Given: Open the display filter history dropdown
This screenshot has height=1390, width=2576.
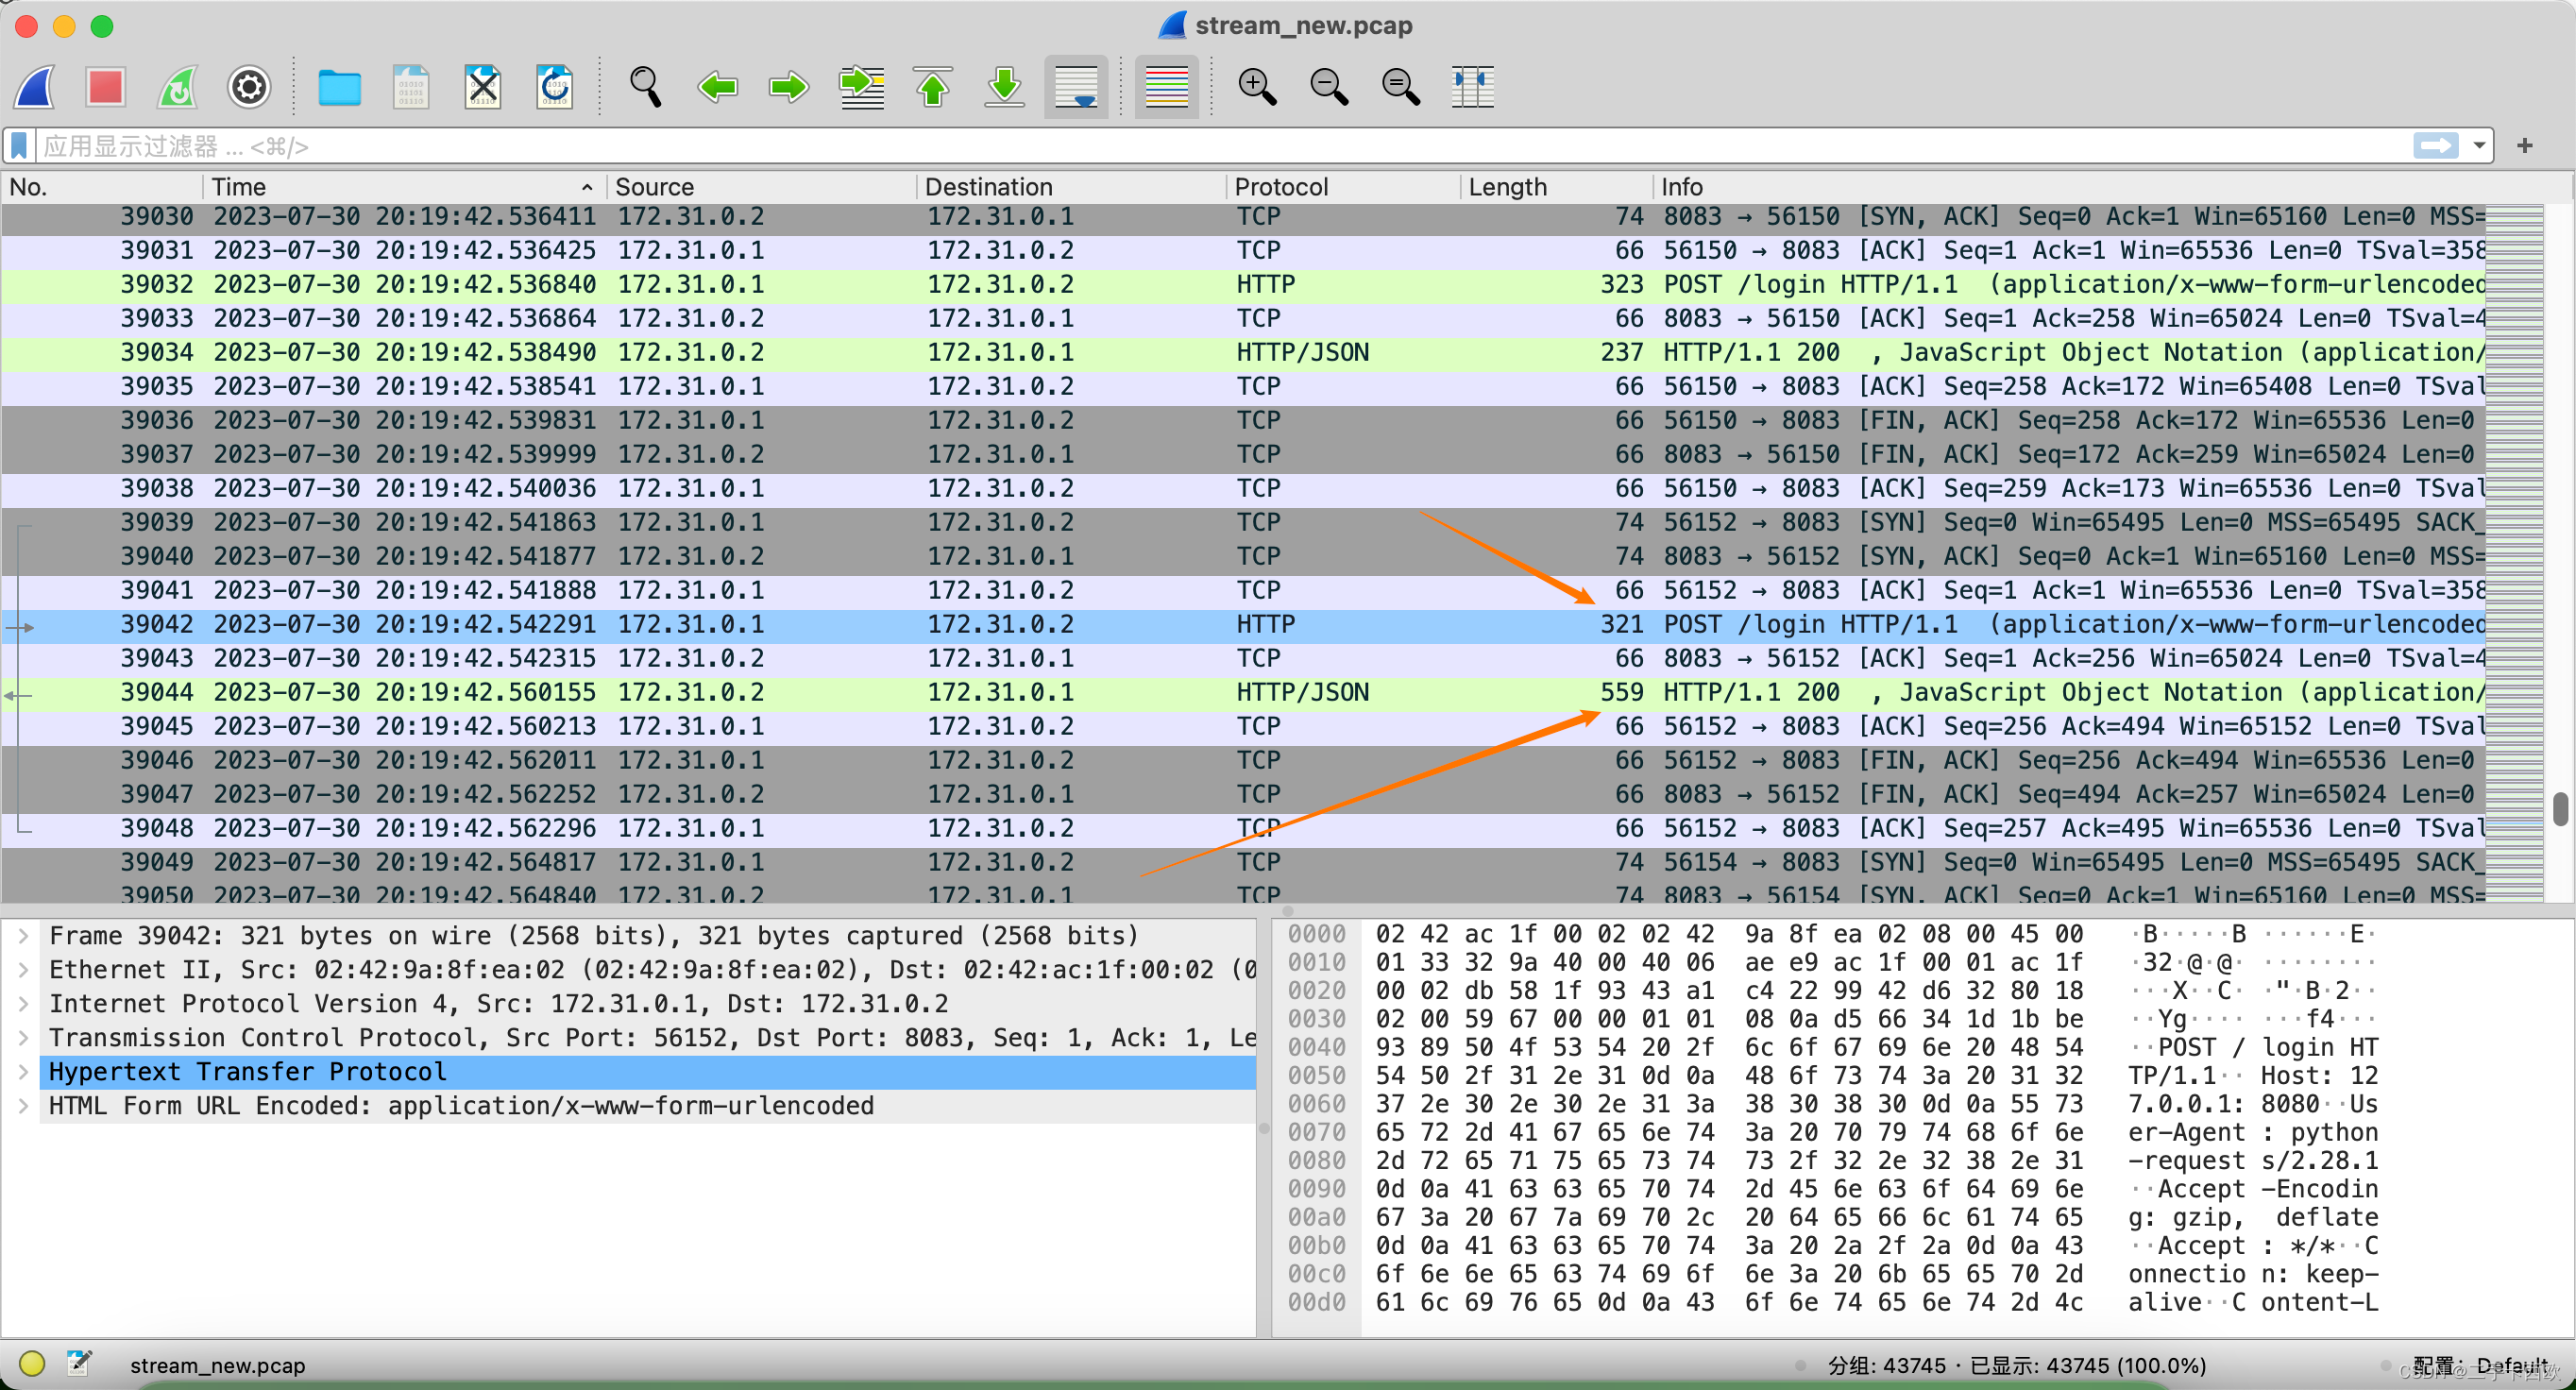Looking at the screenshot, I should [2479, 146].
